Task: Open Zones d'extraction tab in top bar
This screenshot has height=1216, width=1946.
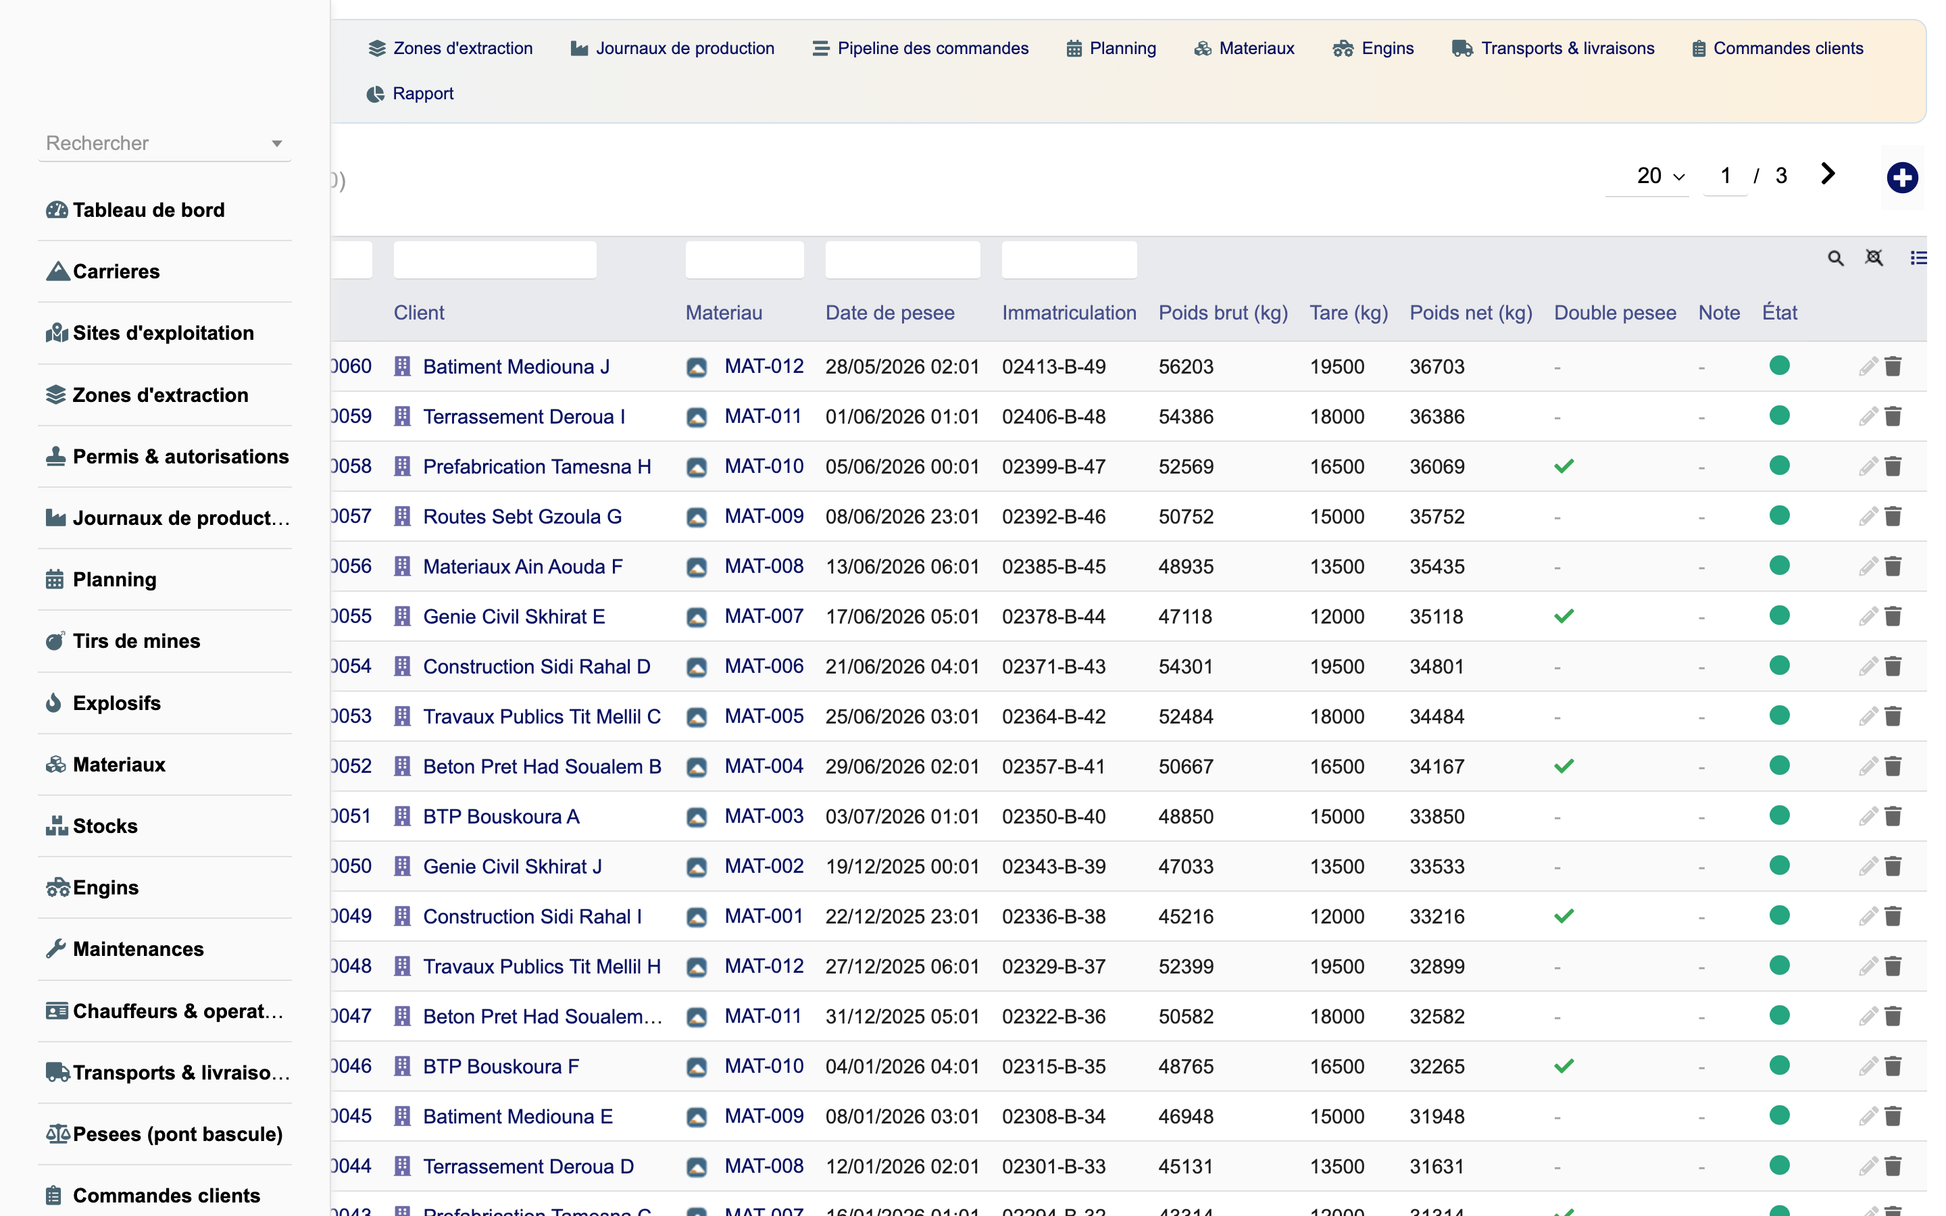Action: [450, 48]
